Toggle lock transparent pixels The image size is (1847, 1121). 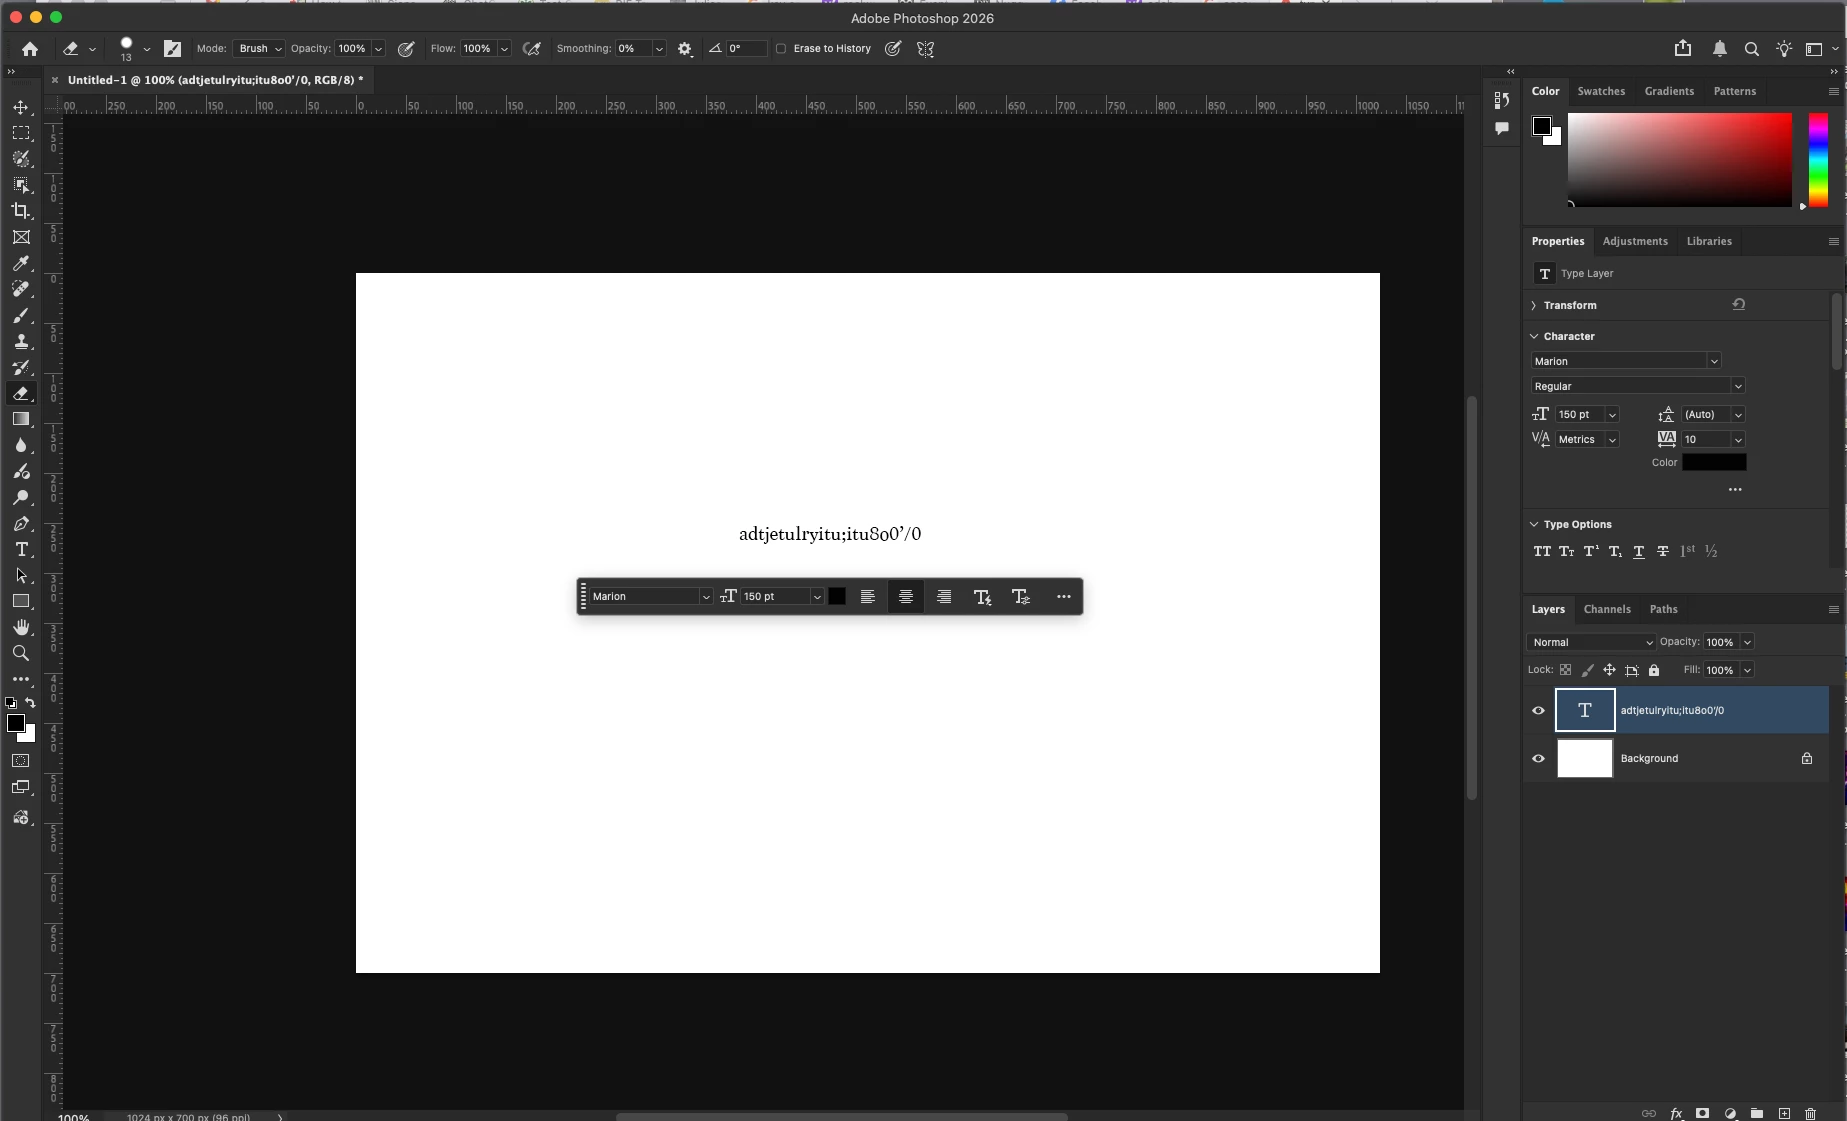point(1565,670)
